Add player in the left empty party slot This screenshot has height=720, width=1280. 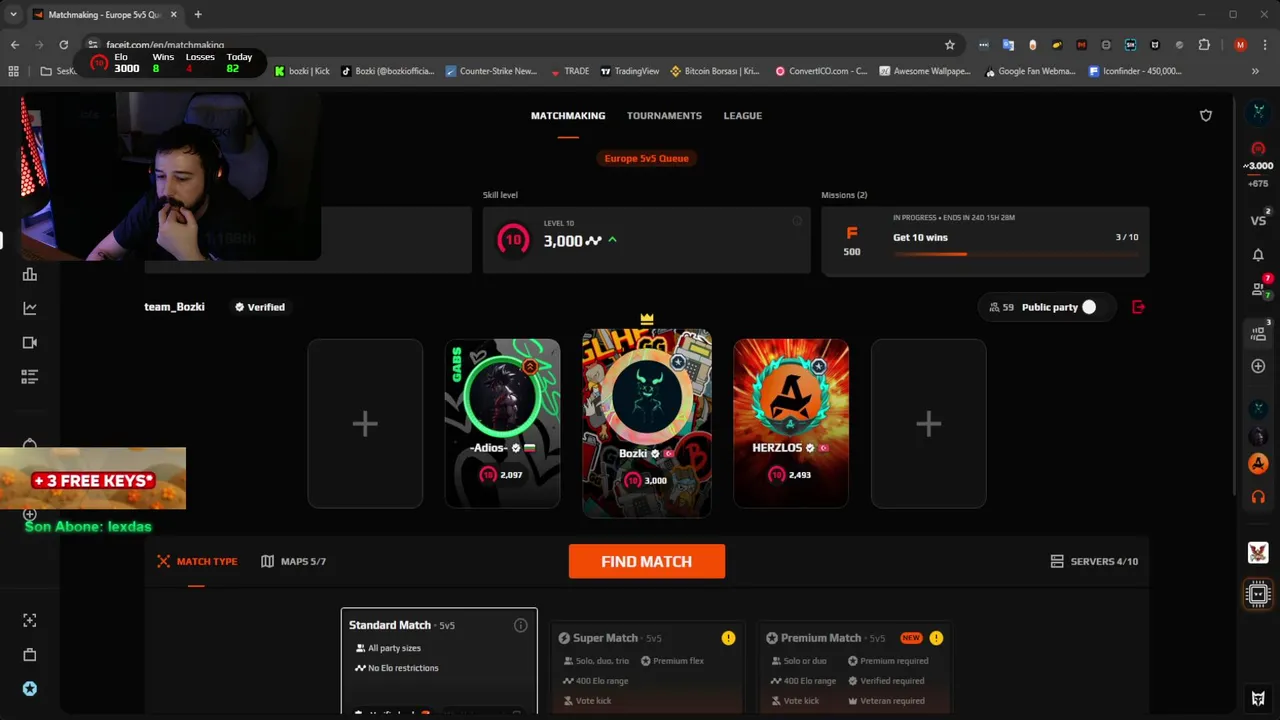365,424
